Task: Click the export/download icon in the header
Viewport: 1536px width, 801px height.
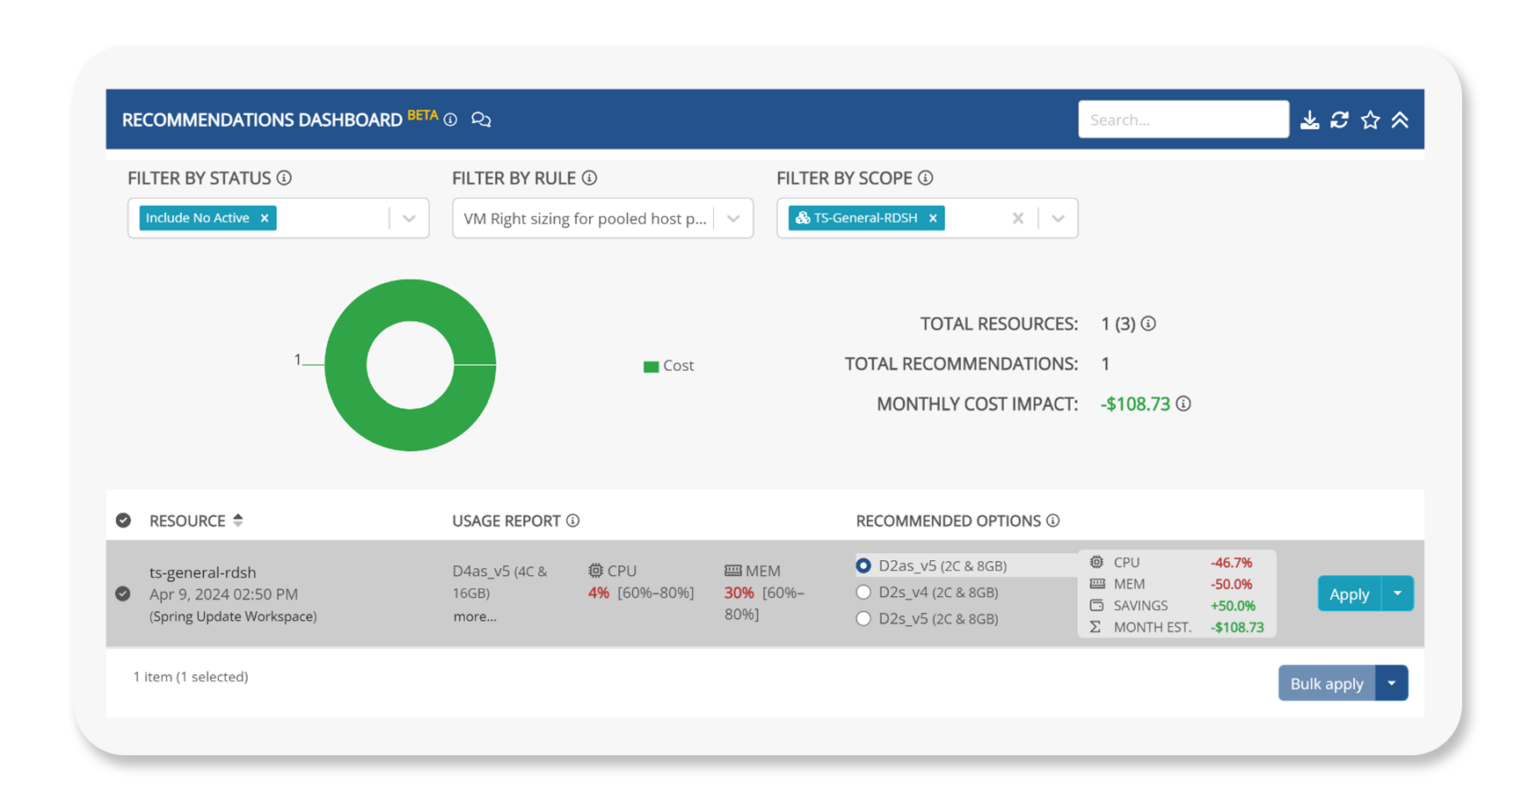Action: [x=1310, y=119]
